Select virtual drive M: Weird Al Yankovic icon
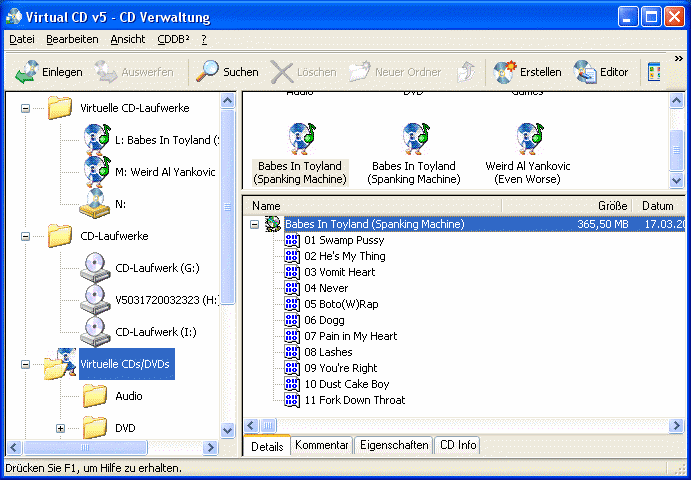Viewport: 691px width, 480px height. click(97, 171)
